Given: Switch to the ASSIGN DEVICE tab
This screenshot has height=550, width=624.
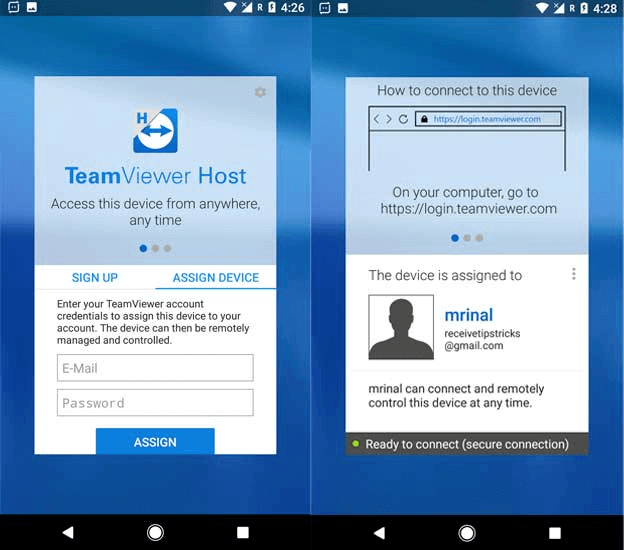Looking at the screenshot, I should coord(216,277).
